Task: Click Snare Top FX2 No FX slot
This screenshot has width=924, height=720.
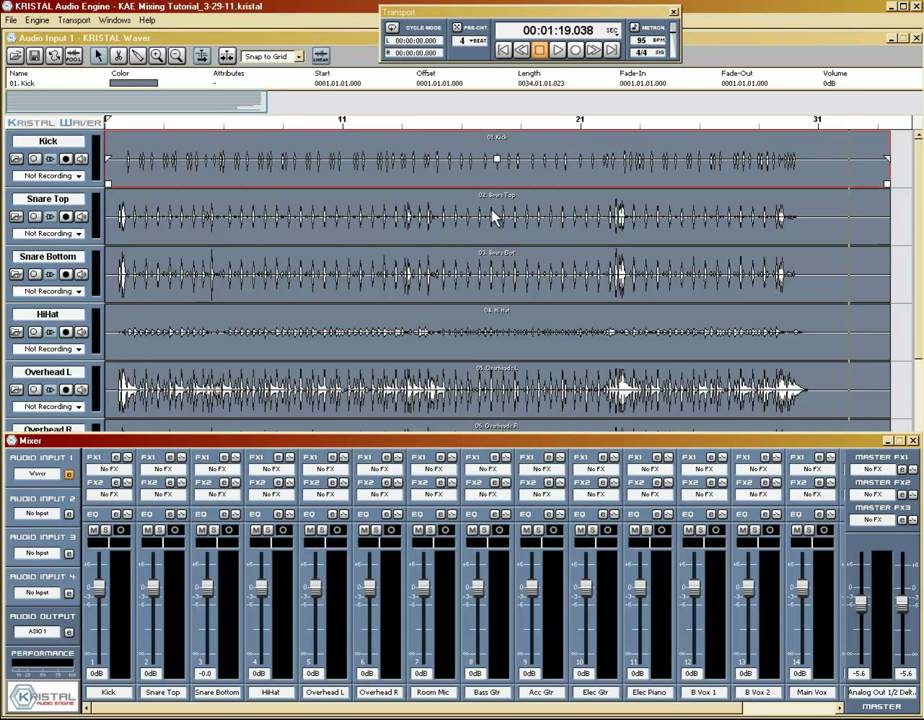Action: pos(163,494)
